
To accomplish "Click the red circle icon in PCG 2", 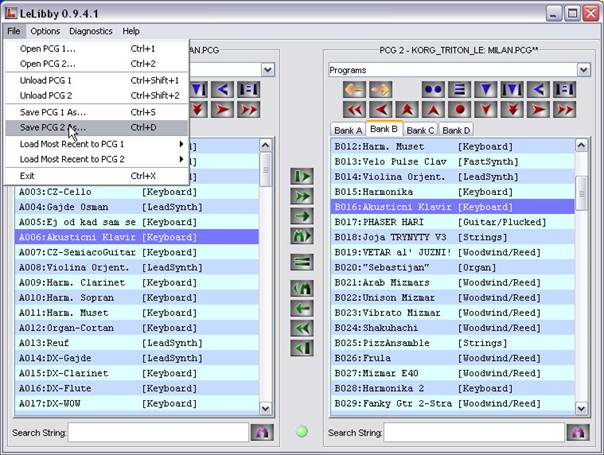I will pos(459,109).
